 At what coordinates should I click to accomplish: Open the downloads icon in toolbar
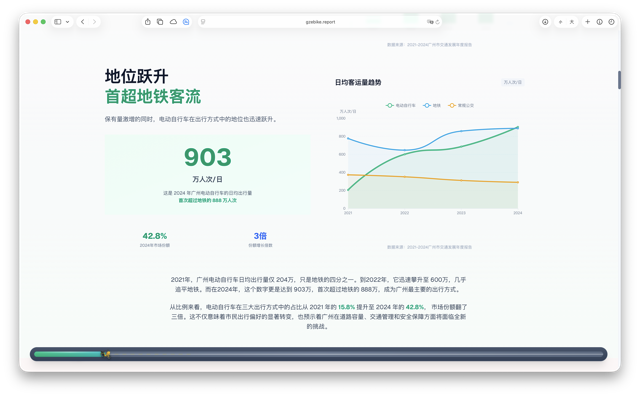(x=545, y=22)
